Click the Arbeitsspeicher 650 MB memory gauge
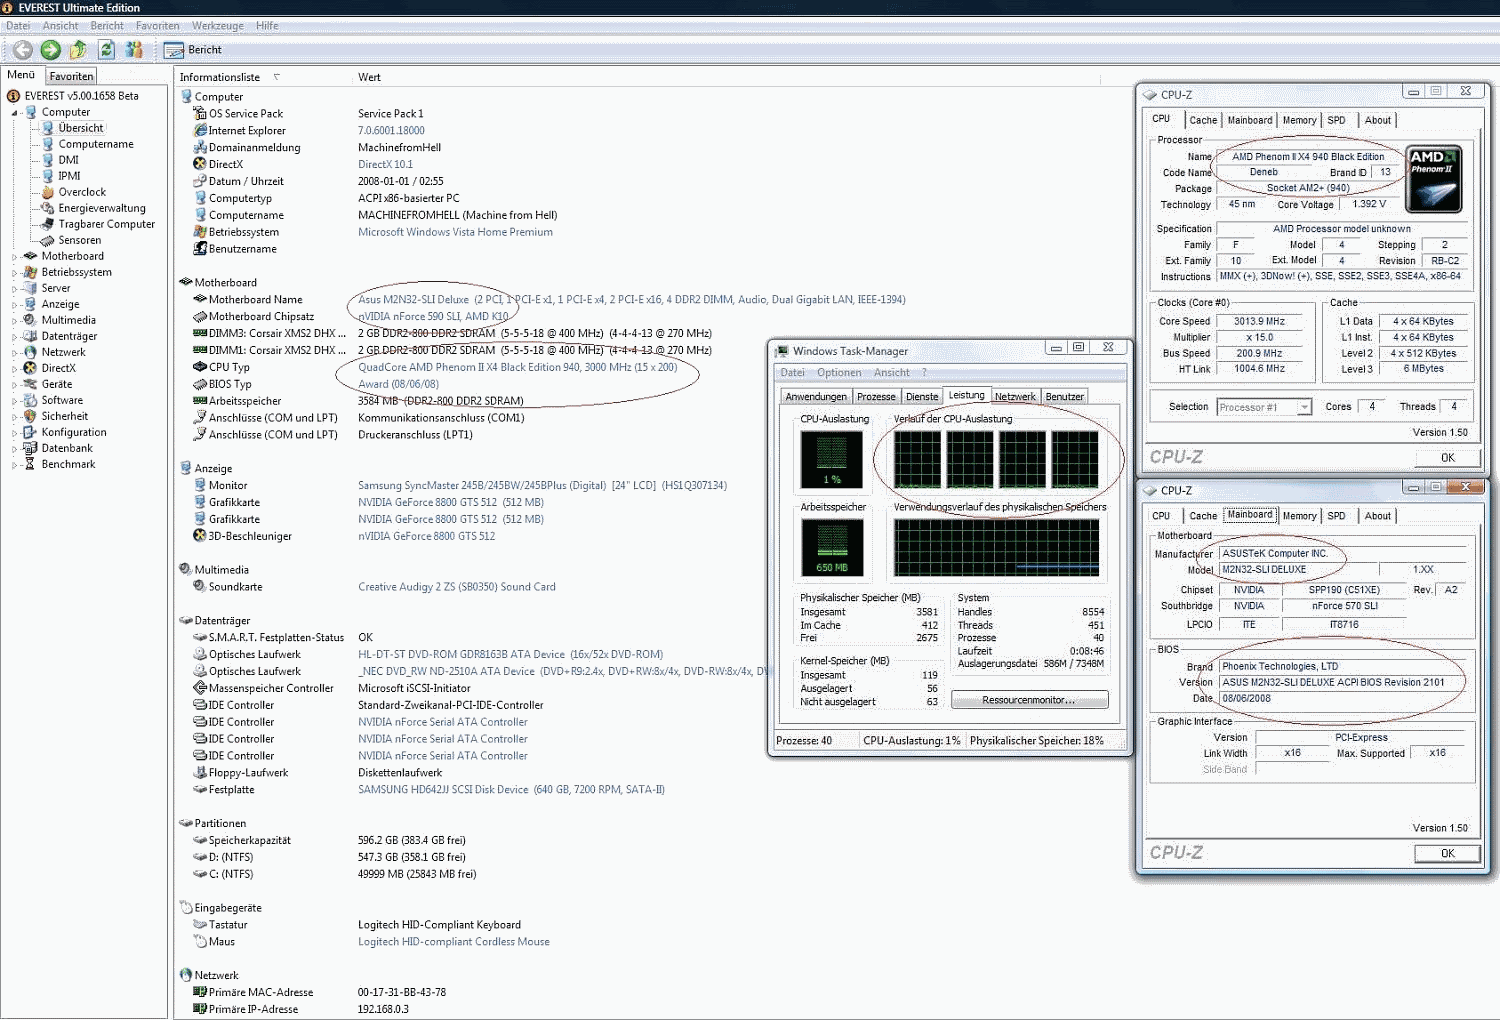The width and height of the screenshot is (1500, 1020). point(831,548)
